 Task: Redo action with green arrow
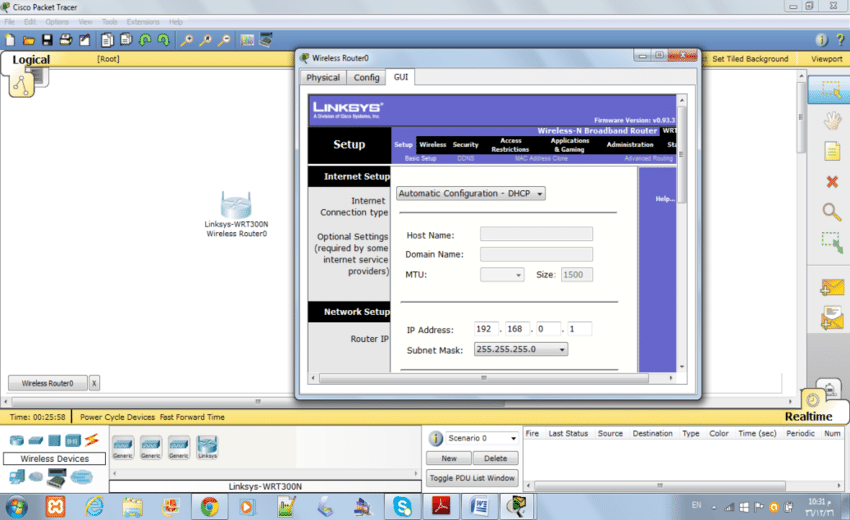click(x=163, y=40)
